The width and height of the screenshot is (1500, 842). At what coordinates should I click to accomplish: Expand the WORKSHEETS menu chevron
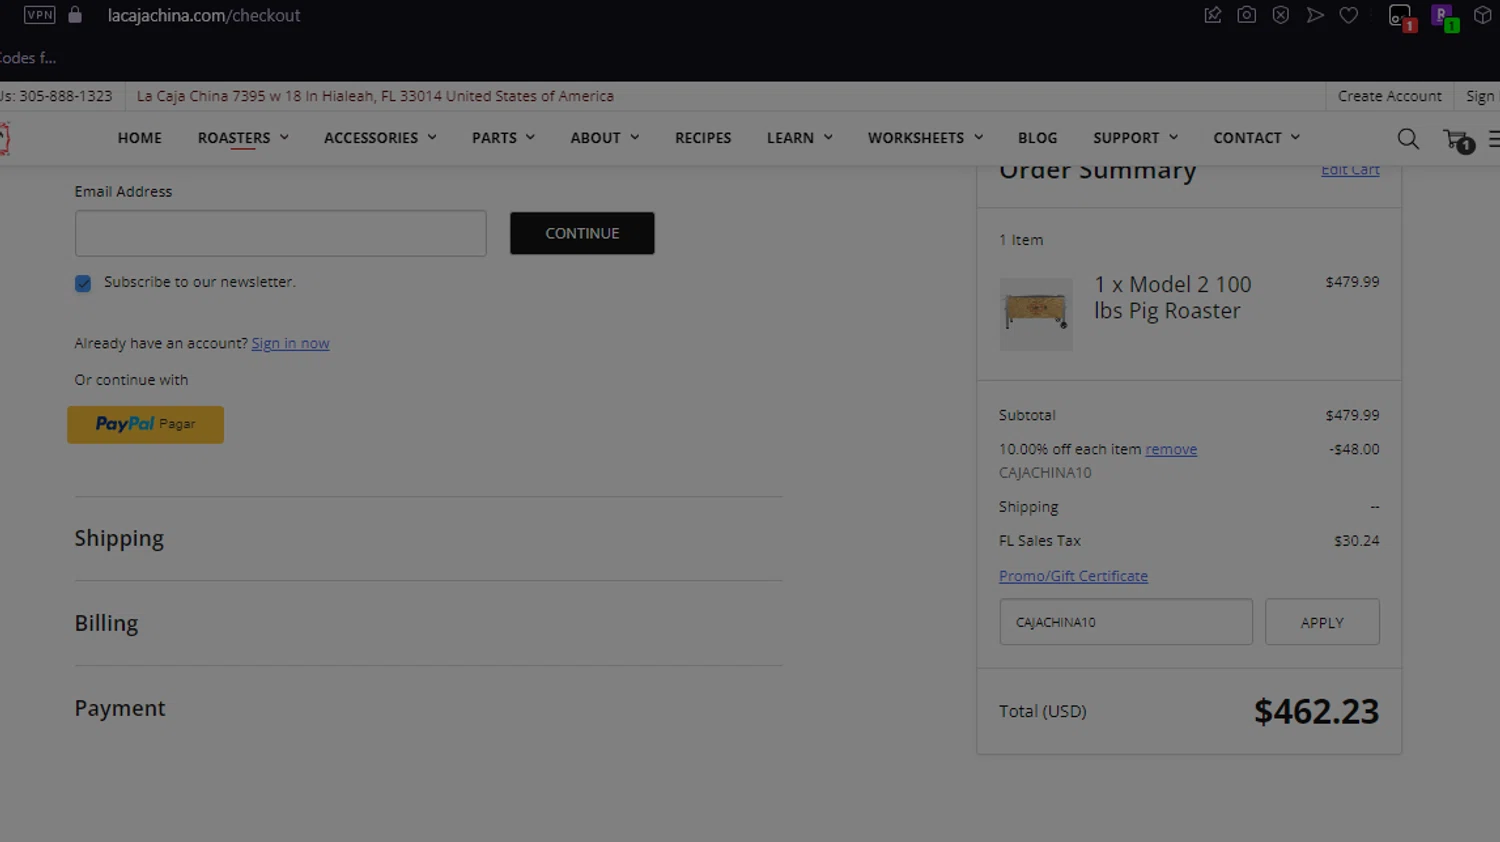coord(978,137)
